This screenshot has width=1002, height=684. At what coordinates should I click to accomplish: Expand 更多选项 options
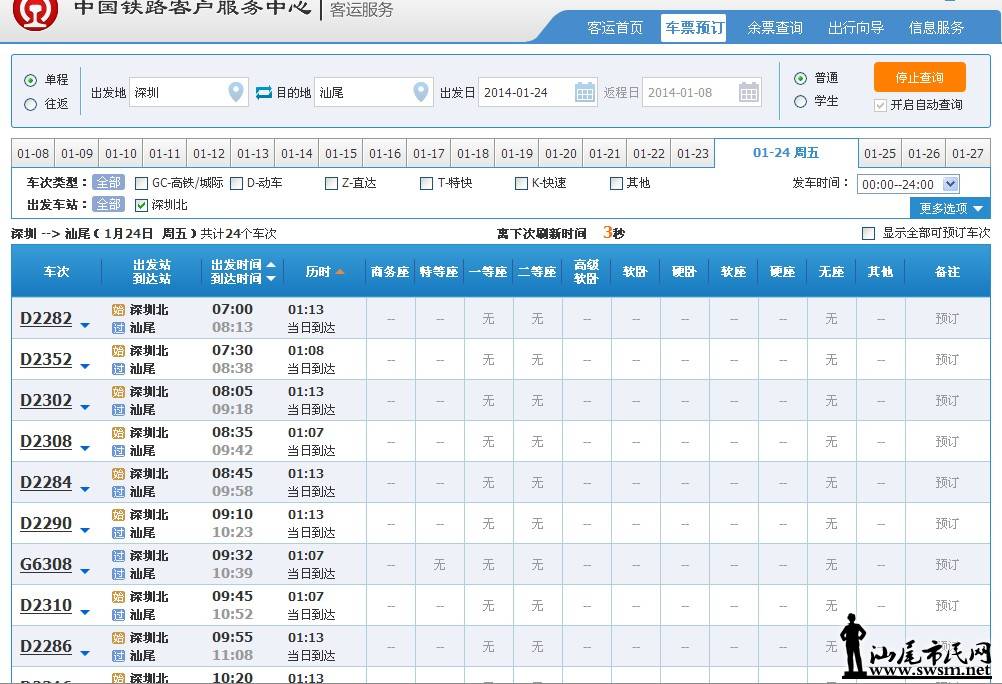(x=950, y=208)
